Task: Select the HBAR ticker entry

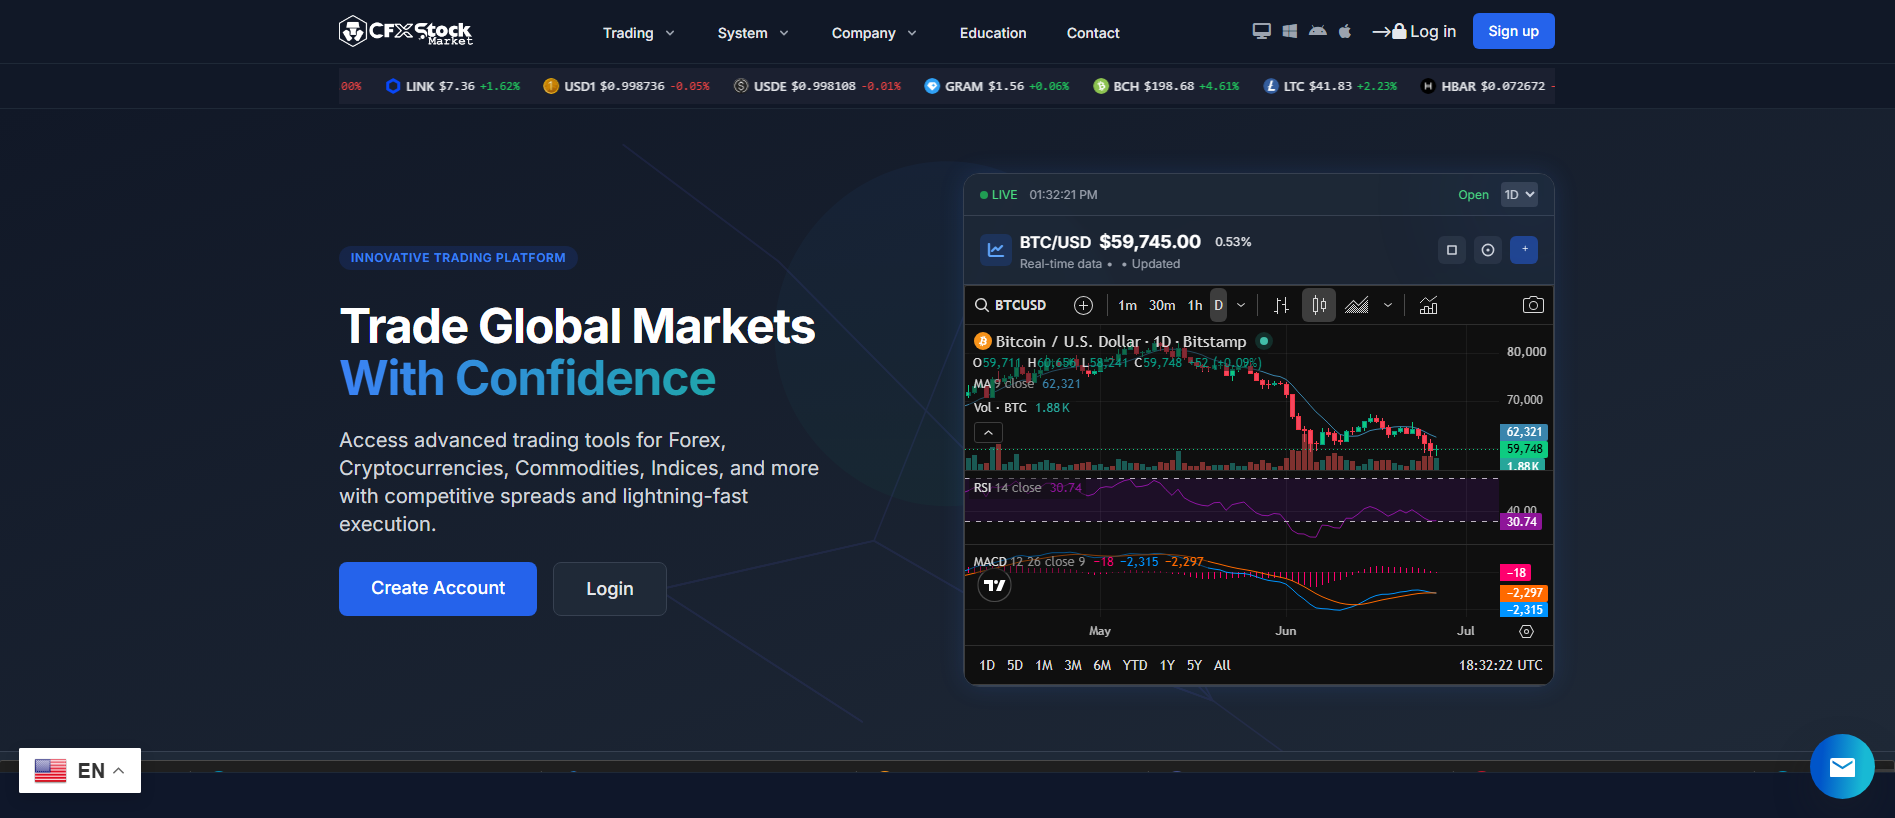Action: click(x=1487, y=86)
